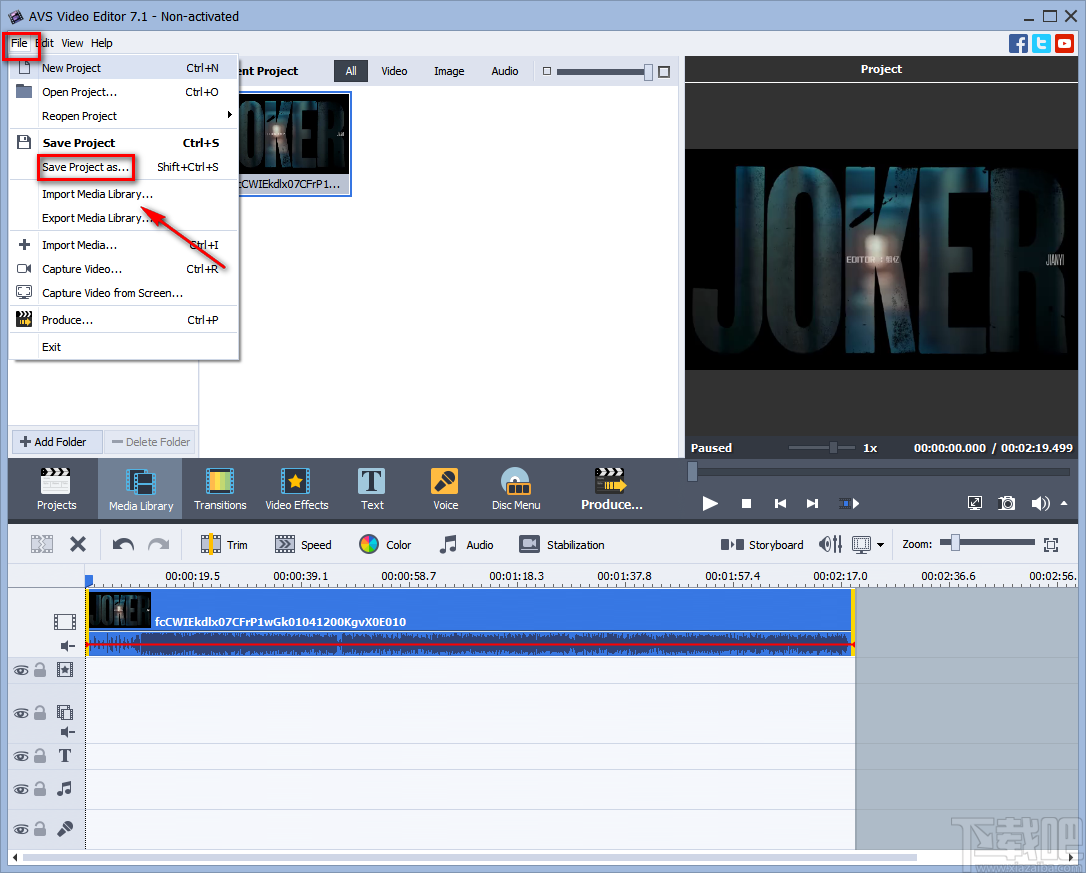Viewport: 1086px width, 873px height.
Task: Expand the Reopen Project submenu
Action: pos(125,116)
